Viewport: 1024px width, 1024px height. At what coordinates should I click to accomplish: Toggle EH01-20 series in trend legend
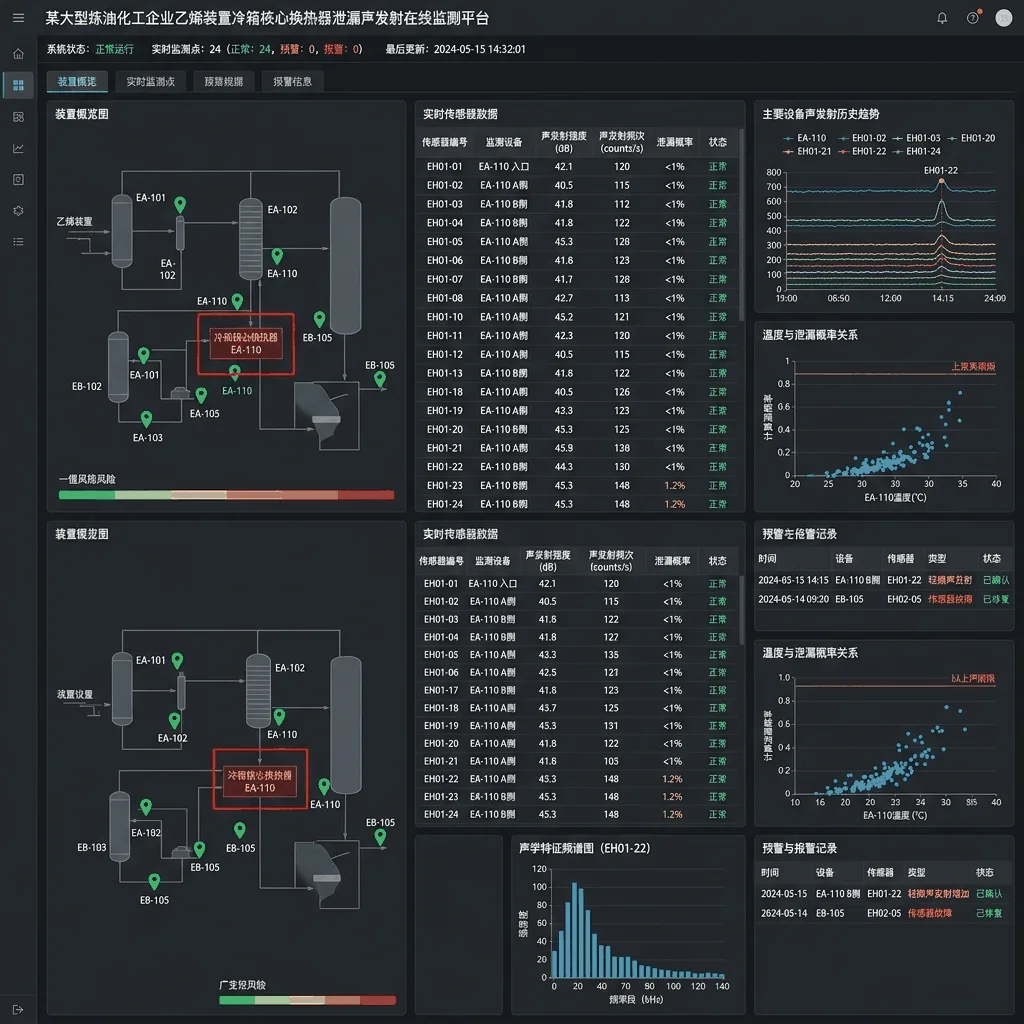(971, 138)
